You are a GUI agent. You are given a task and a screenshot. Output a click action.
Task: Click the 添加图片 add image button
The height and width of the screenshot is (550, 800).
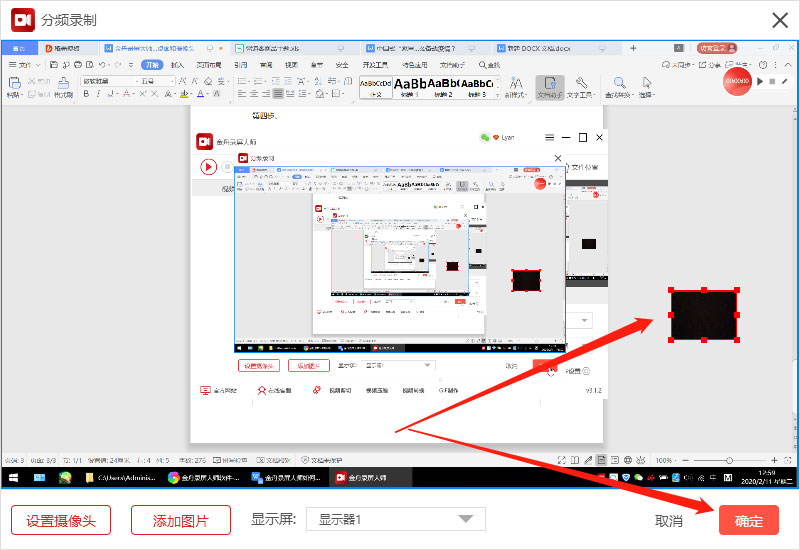(181, 520)
